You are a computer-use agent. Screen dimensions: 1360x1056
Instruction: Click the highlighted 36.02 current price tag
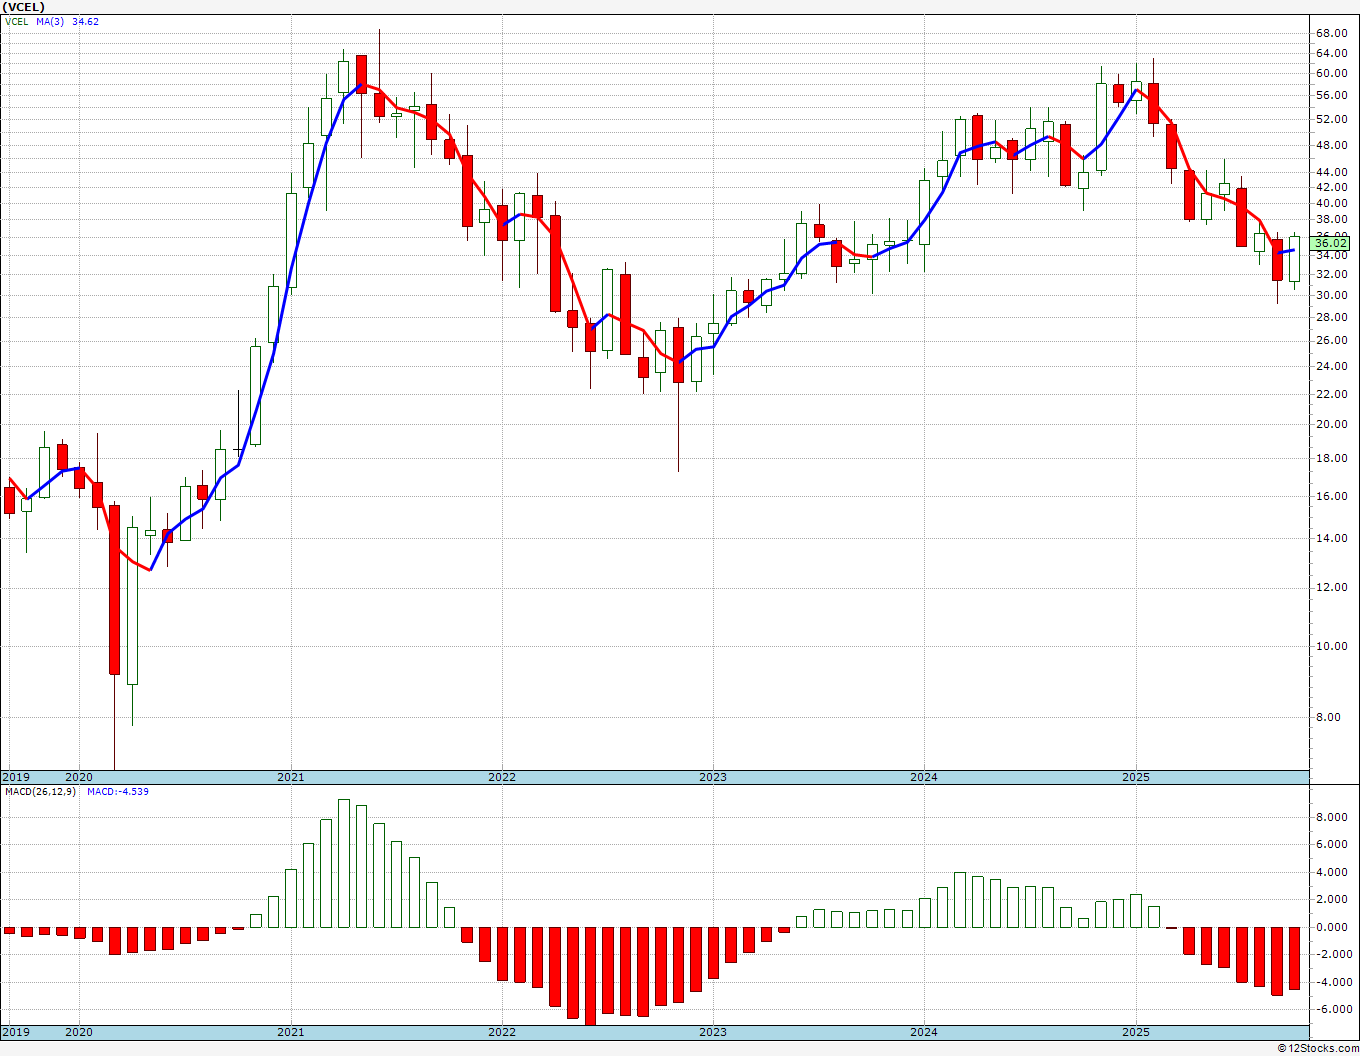[x=1331, y=243]
